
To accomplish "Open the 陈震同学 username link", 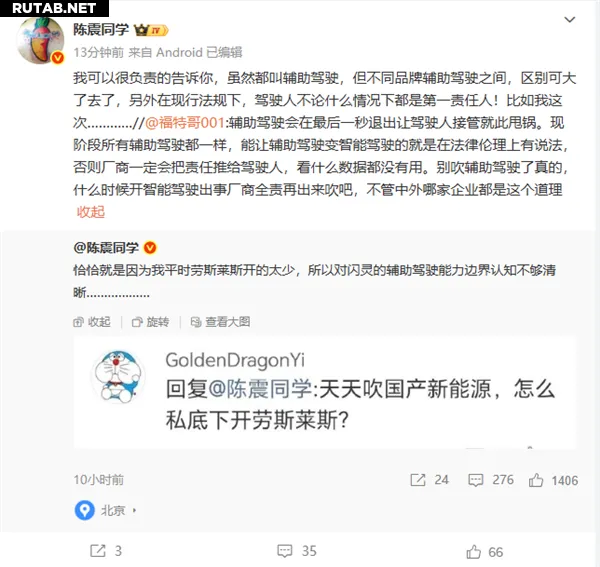I will click(x=101, y=29).
